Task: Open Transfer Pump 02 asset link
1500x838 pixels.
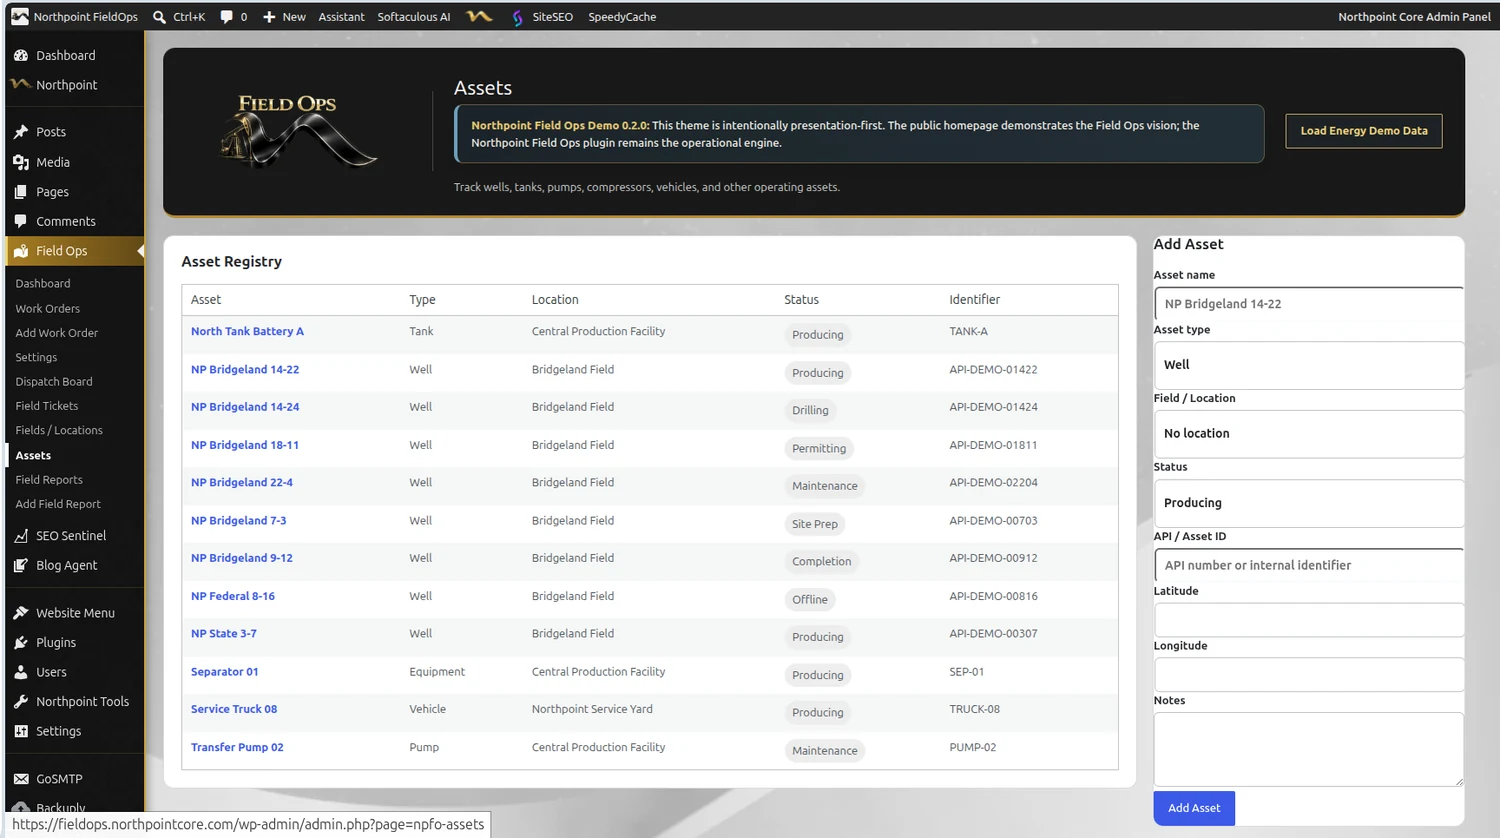Action: point(237,747)
